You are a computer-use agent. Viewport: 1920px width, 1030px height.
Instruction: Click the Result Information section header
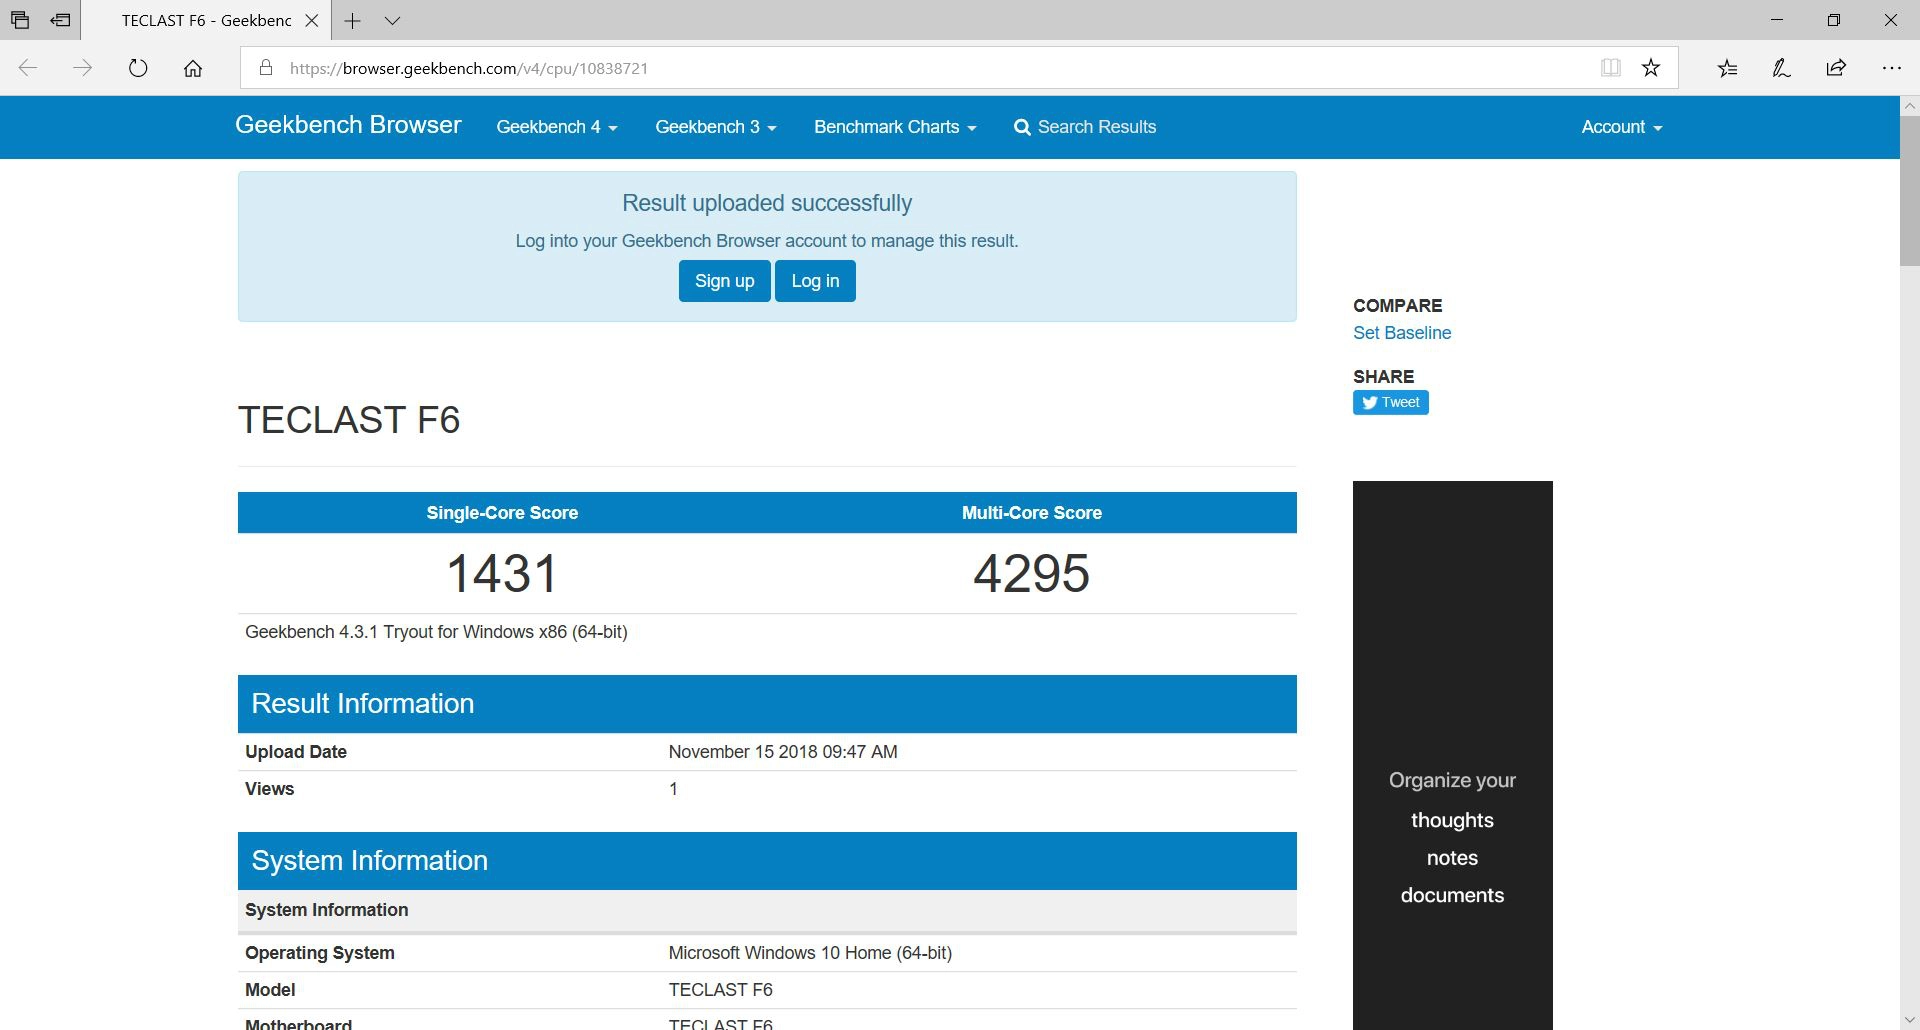(767, 704)
